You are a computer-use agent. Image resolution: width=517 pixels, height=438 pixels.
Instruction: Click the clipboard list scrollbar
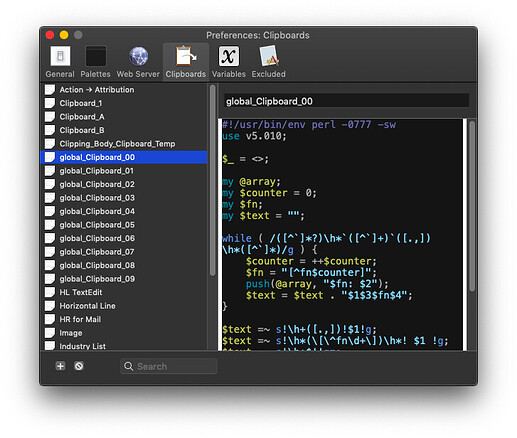[212, 180]
